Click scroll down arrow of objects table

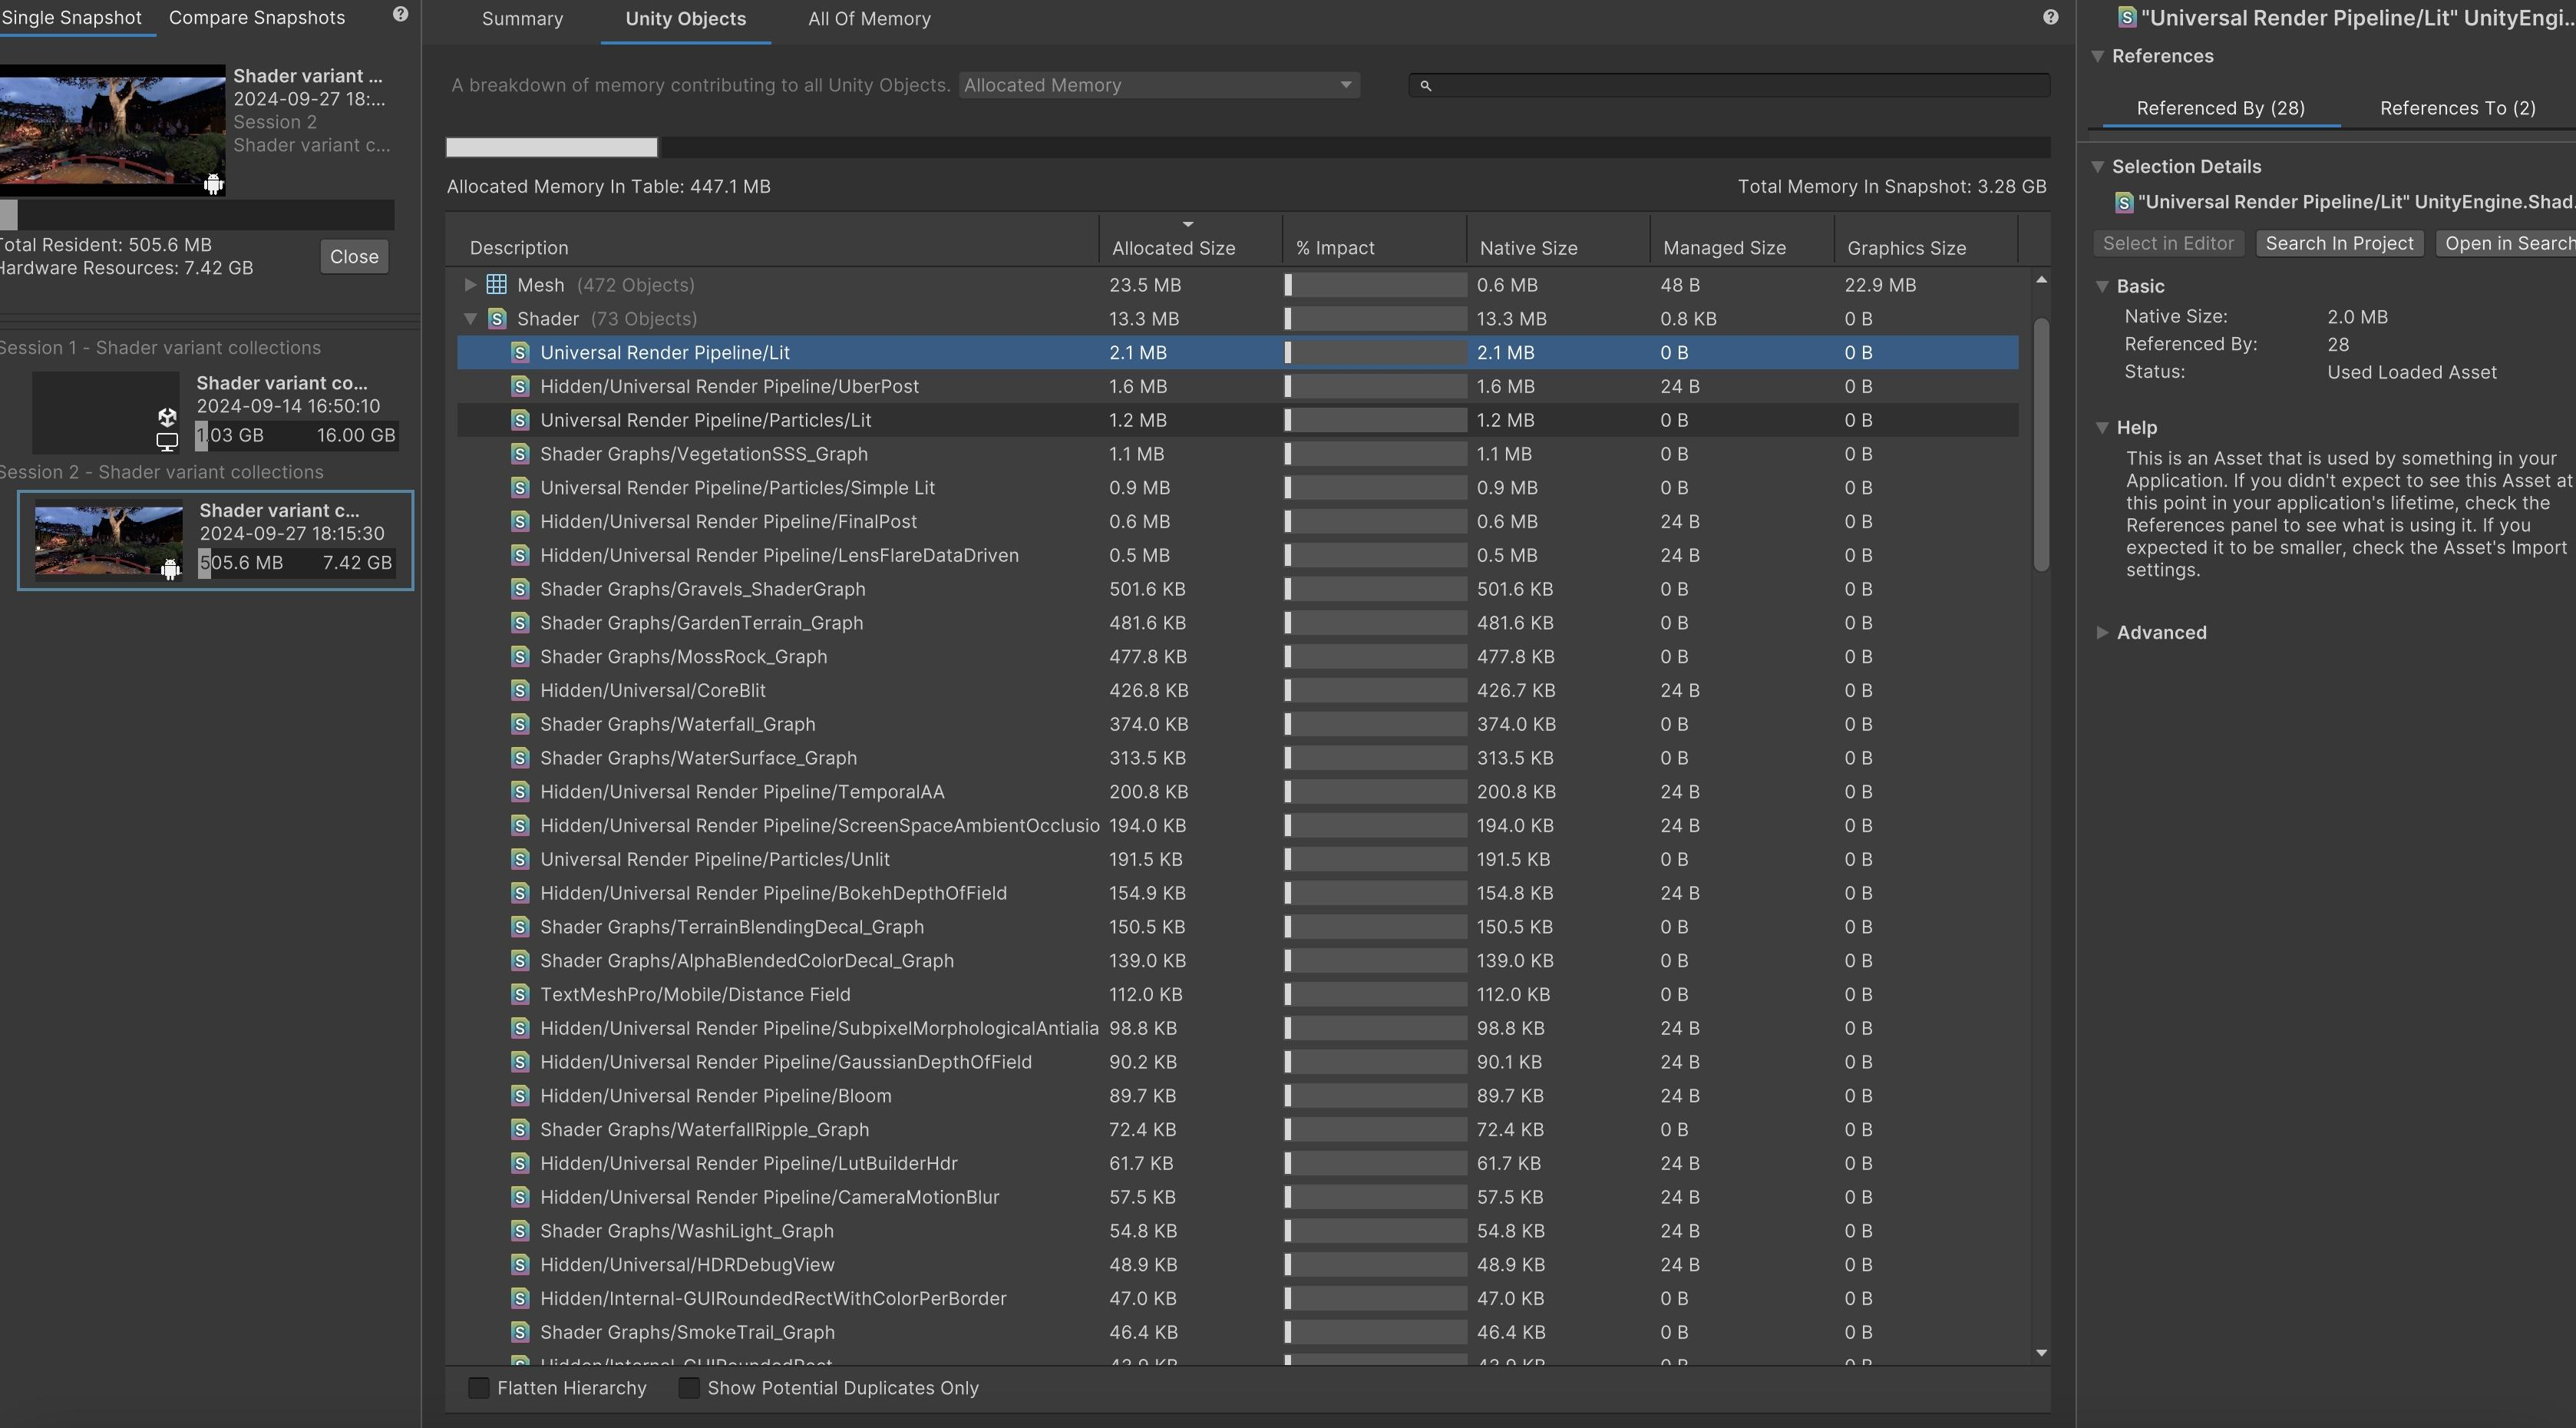click(2041, 1353)
